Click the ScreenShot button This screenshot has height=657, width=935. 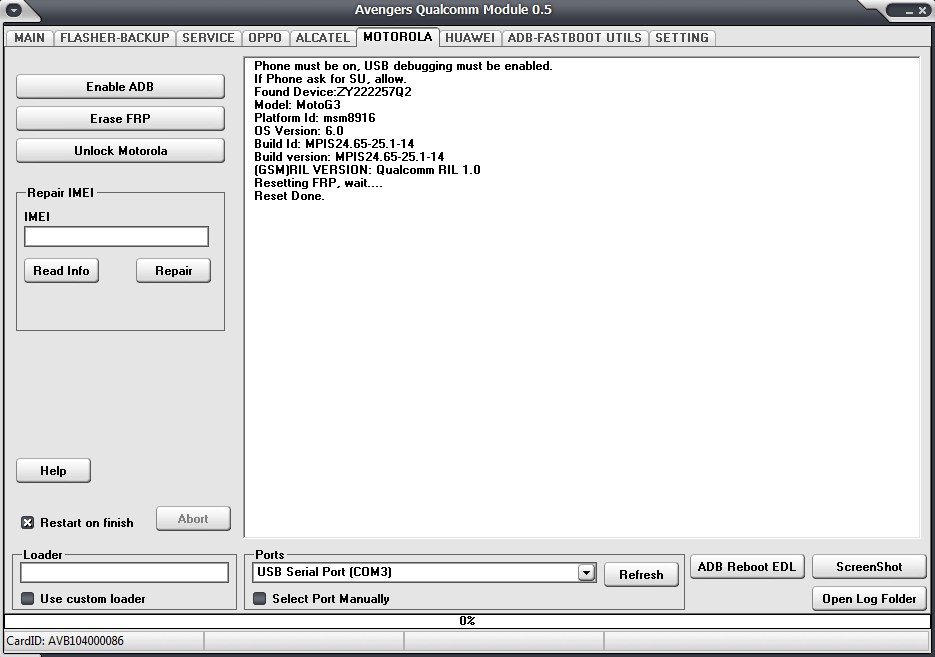click(869, 566)
